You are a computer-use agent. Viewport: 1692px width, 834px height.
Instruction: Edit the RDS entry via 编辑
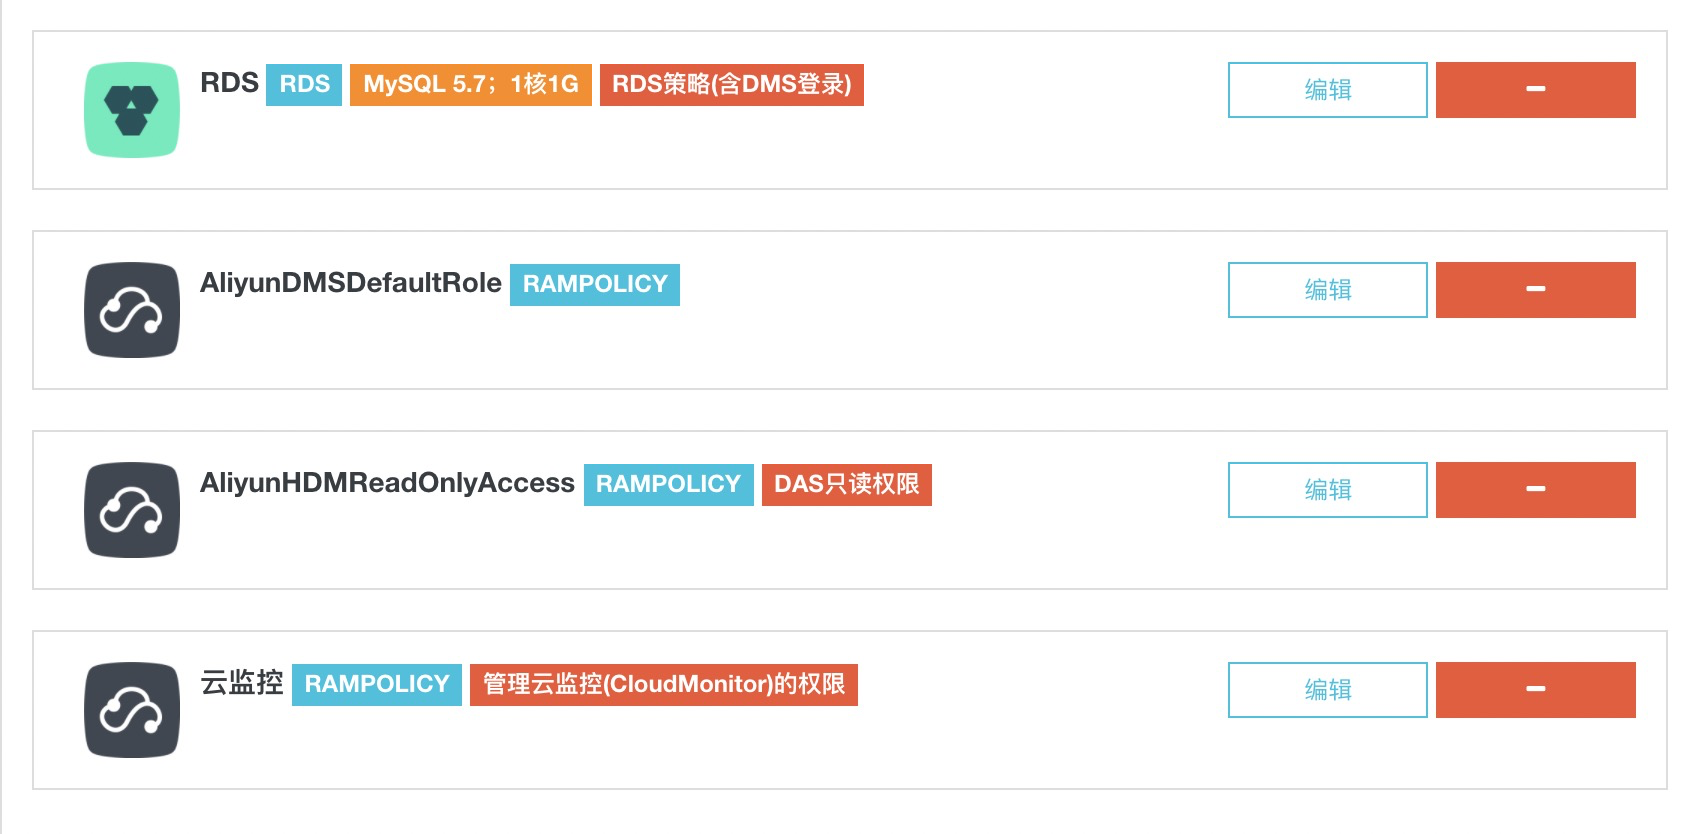[1327, 90]
